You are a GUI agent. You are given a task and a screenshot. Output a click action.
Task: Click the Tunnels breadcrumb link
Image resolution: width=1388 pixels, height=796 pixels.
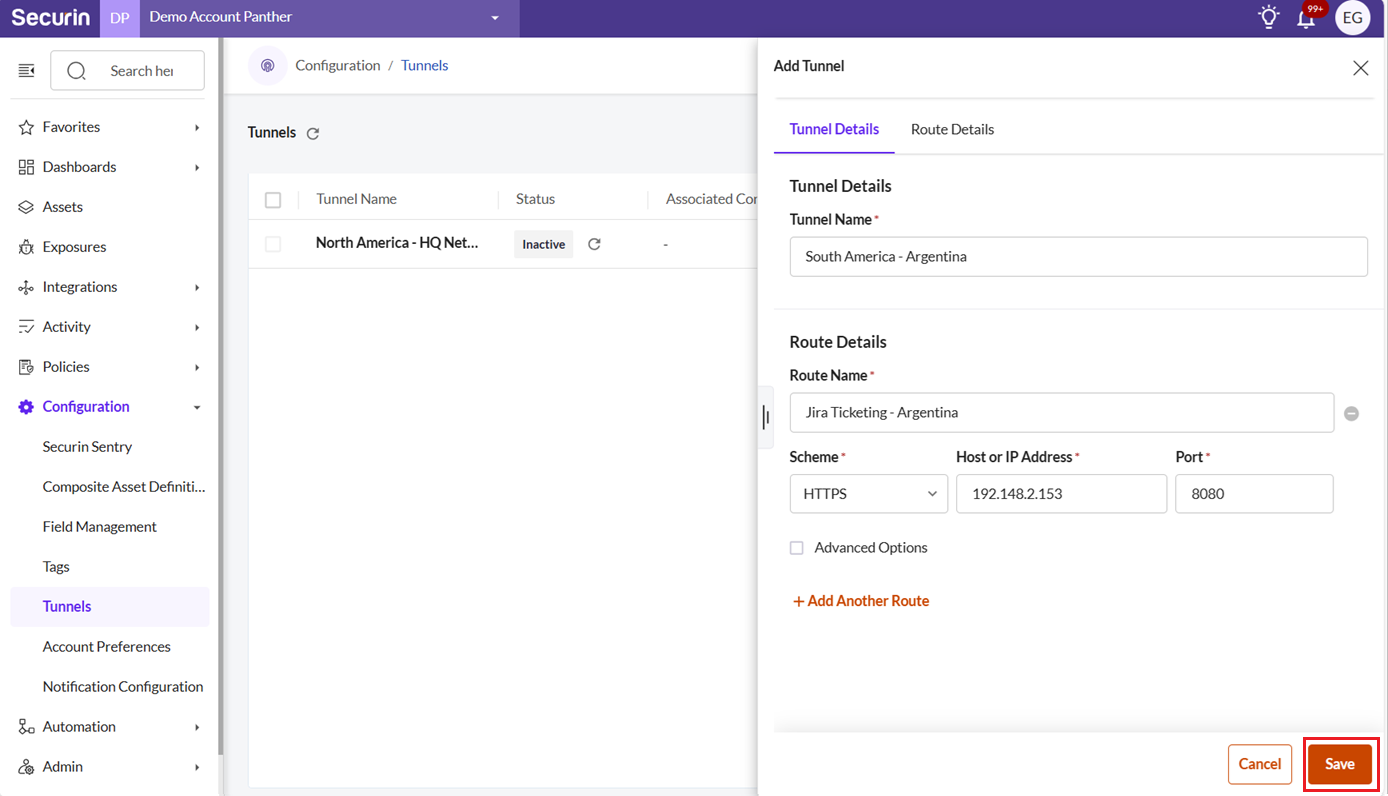[x=424, y=66]
